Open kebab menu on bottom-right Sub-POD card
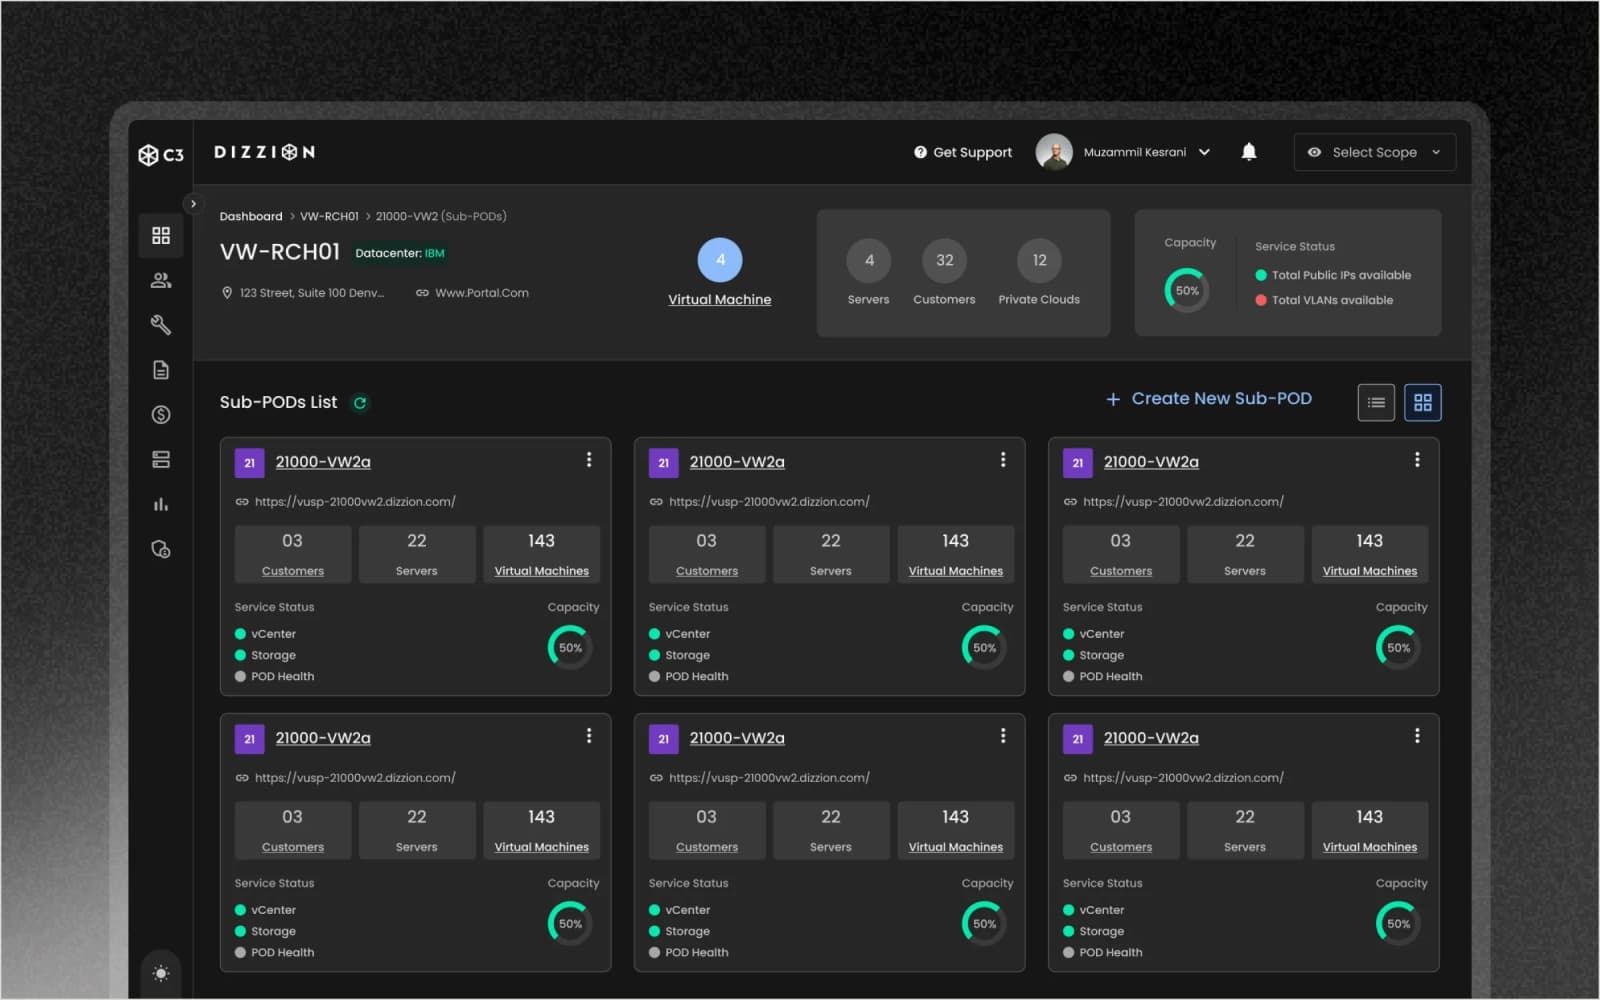This screenshot has width=1600, height=1000. tap(1417, 736)
